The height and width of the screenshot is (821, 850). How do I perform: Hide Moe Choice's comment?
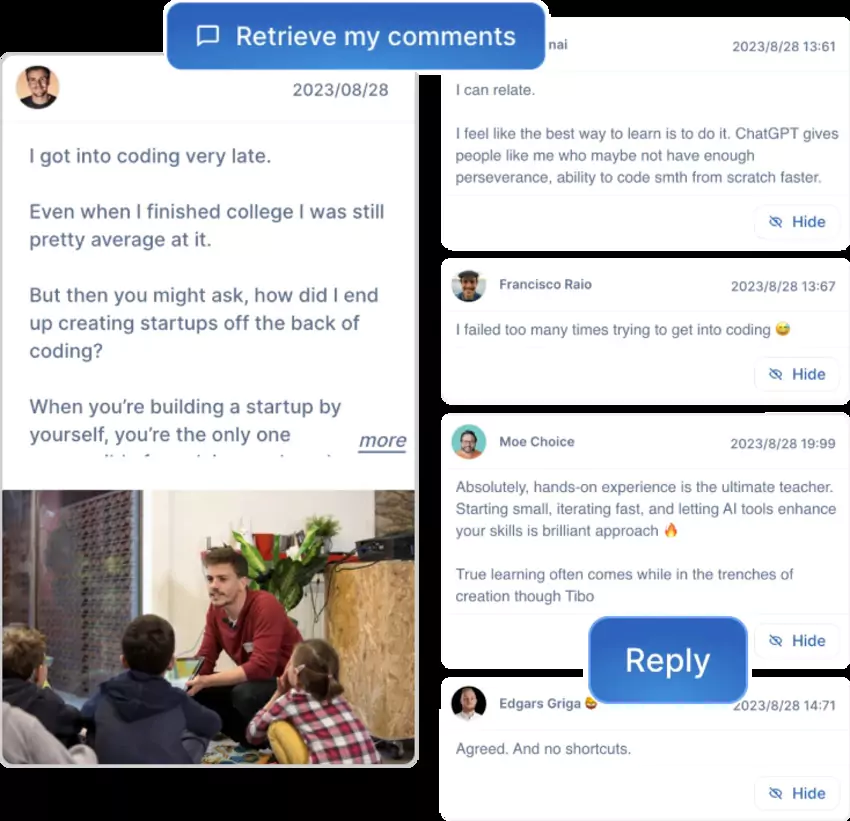coord(797,641)
